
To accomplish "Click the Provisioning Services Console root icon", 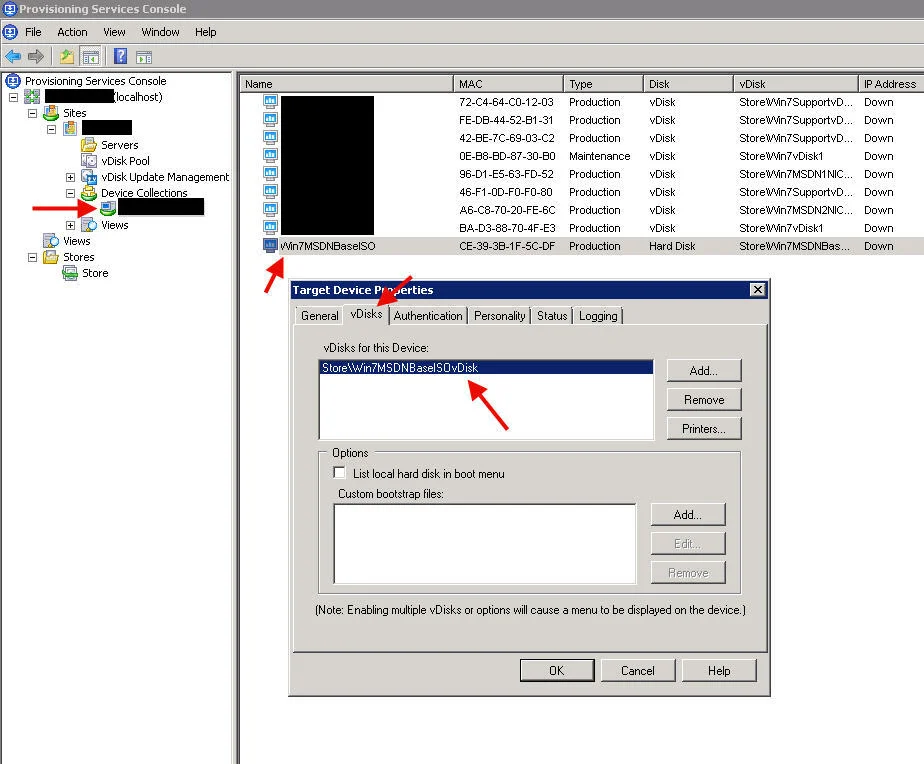I will tap(13, 81).
